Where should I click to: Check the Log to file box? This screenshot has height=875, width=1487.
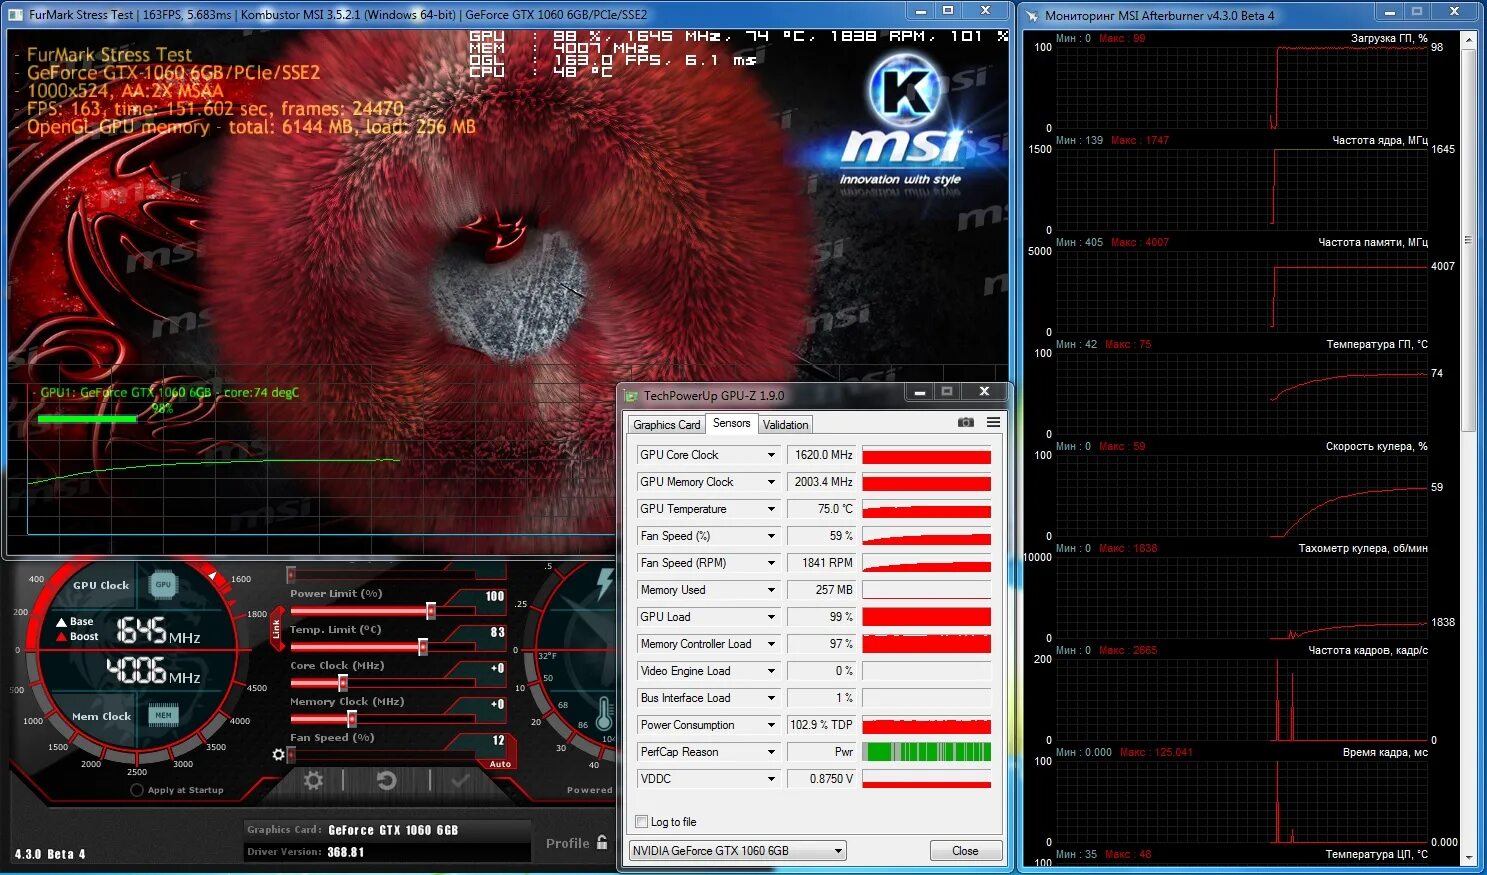(x=642, y=822)
